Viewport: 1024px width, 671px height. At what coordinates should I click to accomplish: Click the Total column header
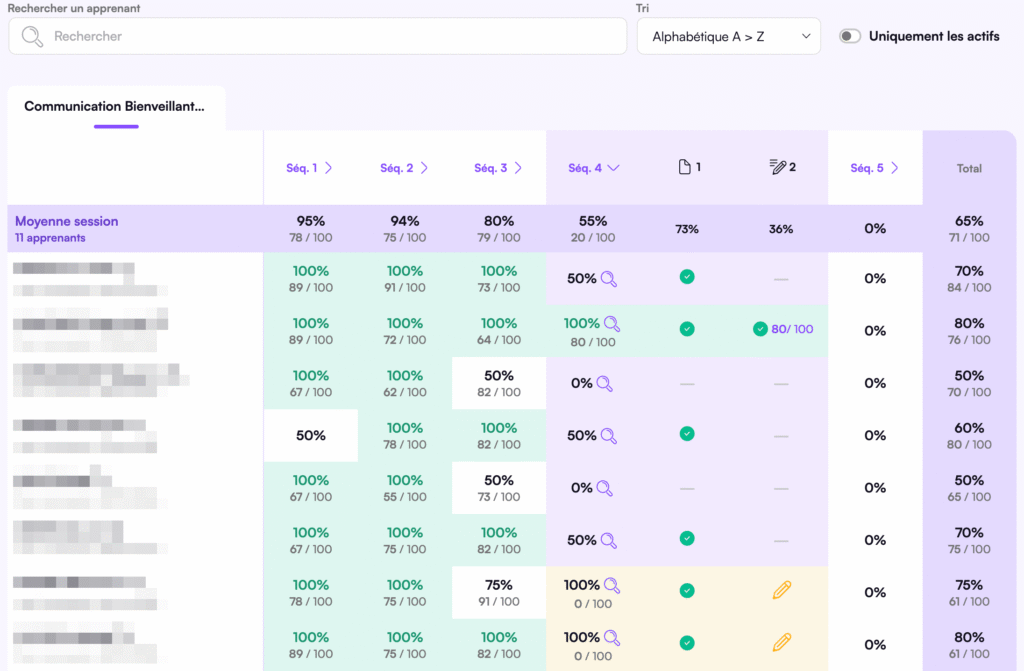(969, 169)
